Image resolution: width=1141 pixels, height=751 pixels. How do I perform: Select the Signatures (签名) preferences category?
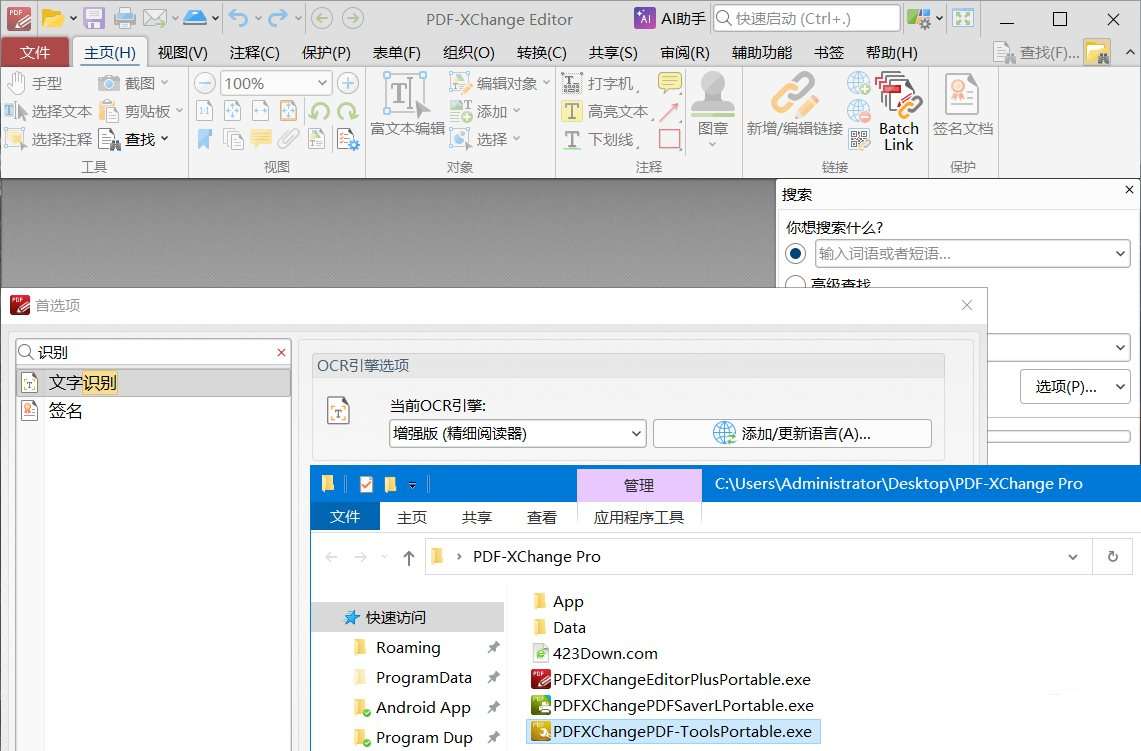[153, 410]
